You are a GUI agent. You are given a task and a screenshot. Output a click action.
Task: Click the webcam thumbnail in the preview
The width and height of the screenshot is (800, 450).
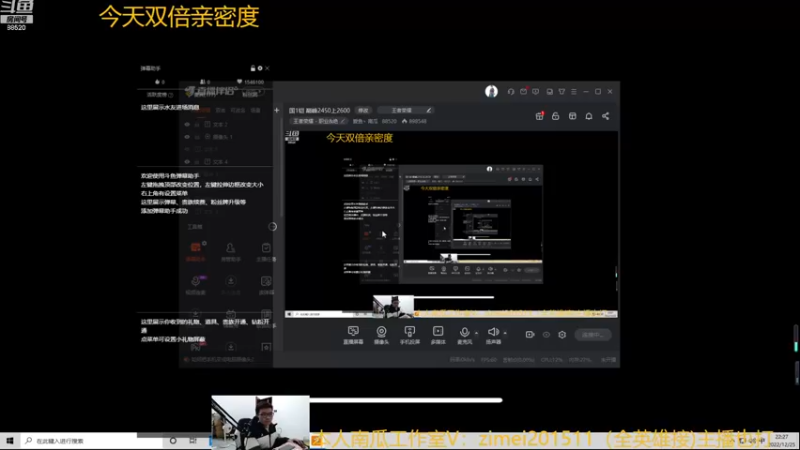(393, 307)
